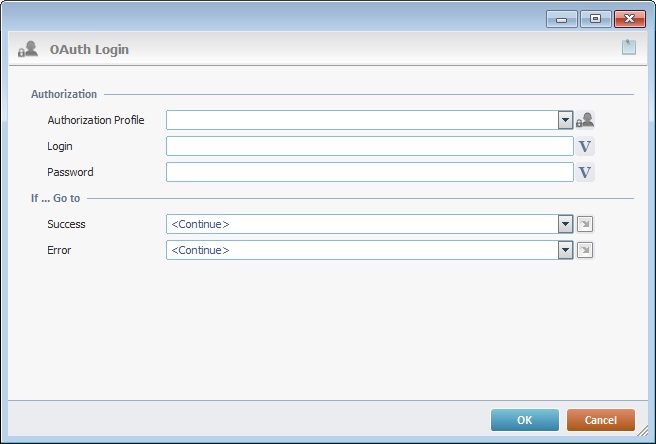Click variable V icon beside Password field
This screenshot has height=444, width=656.
(585, 172)
